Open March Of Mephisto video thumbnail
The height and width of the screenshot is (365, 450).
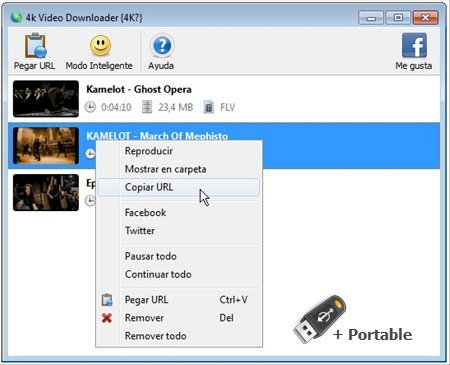coord(46,146)
